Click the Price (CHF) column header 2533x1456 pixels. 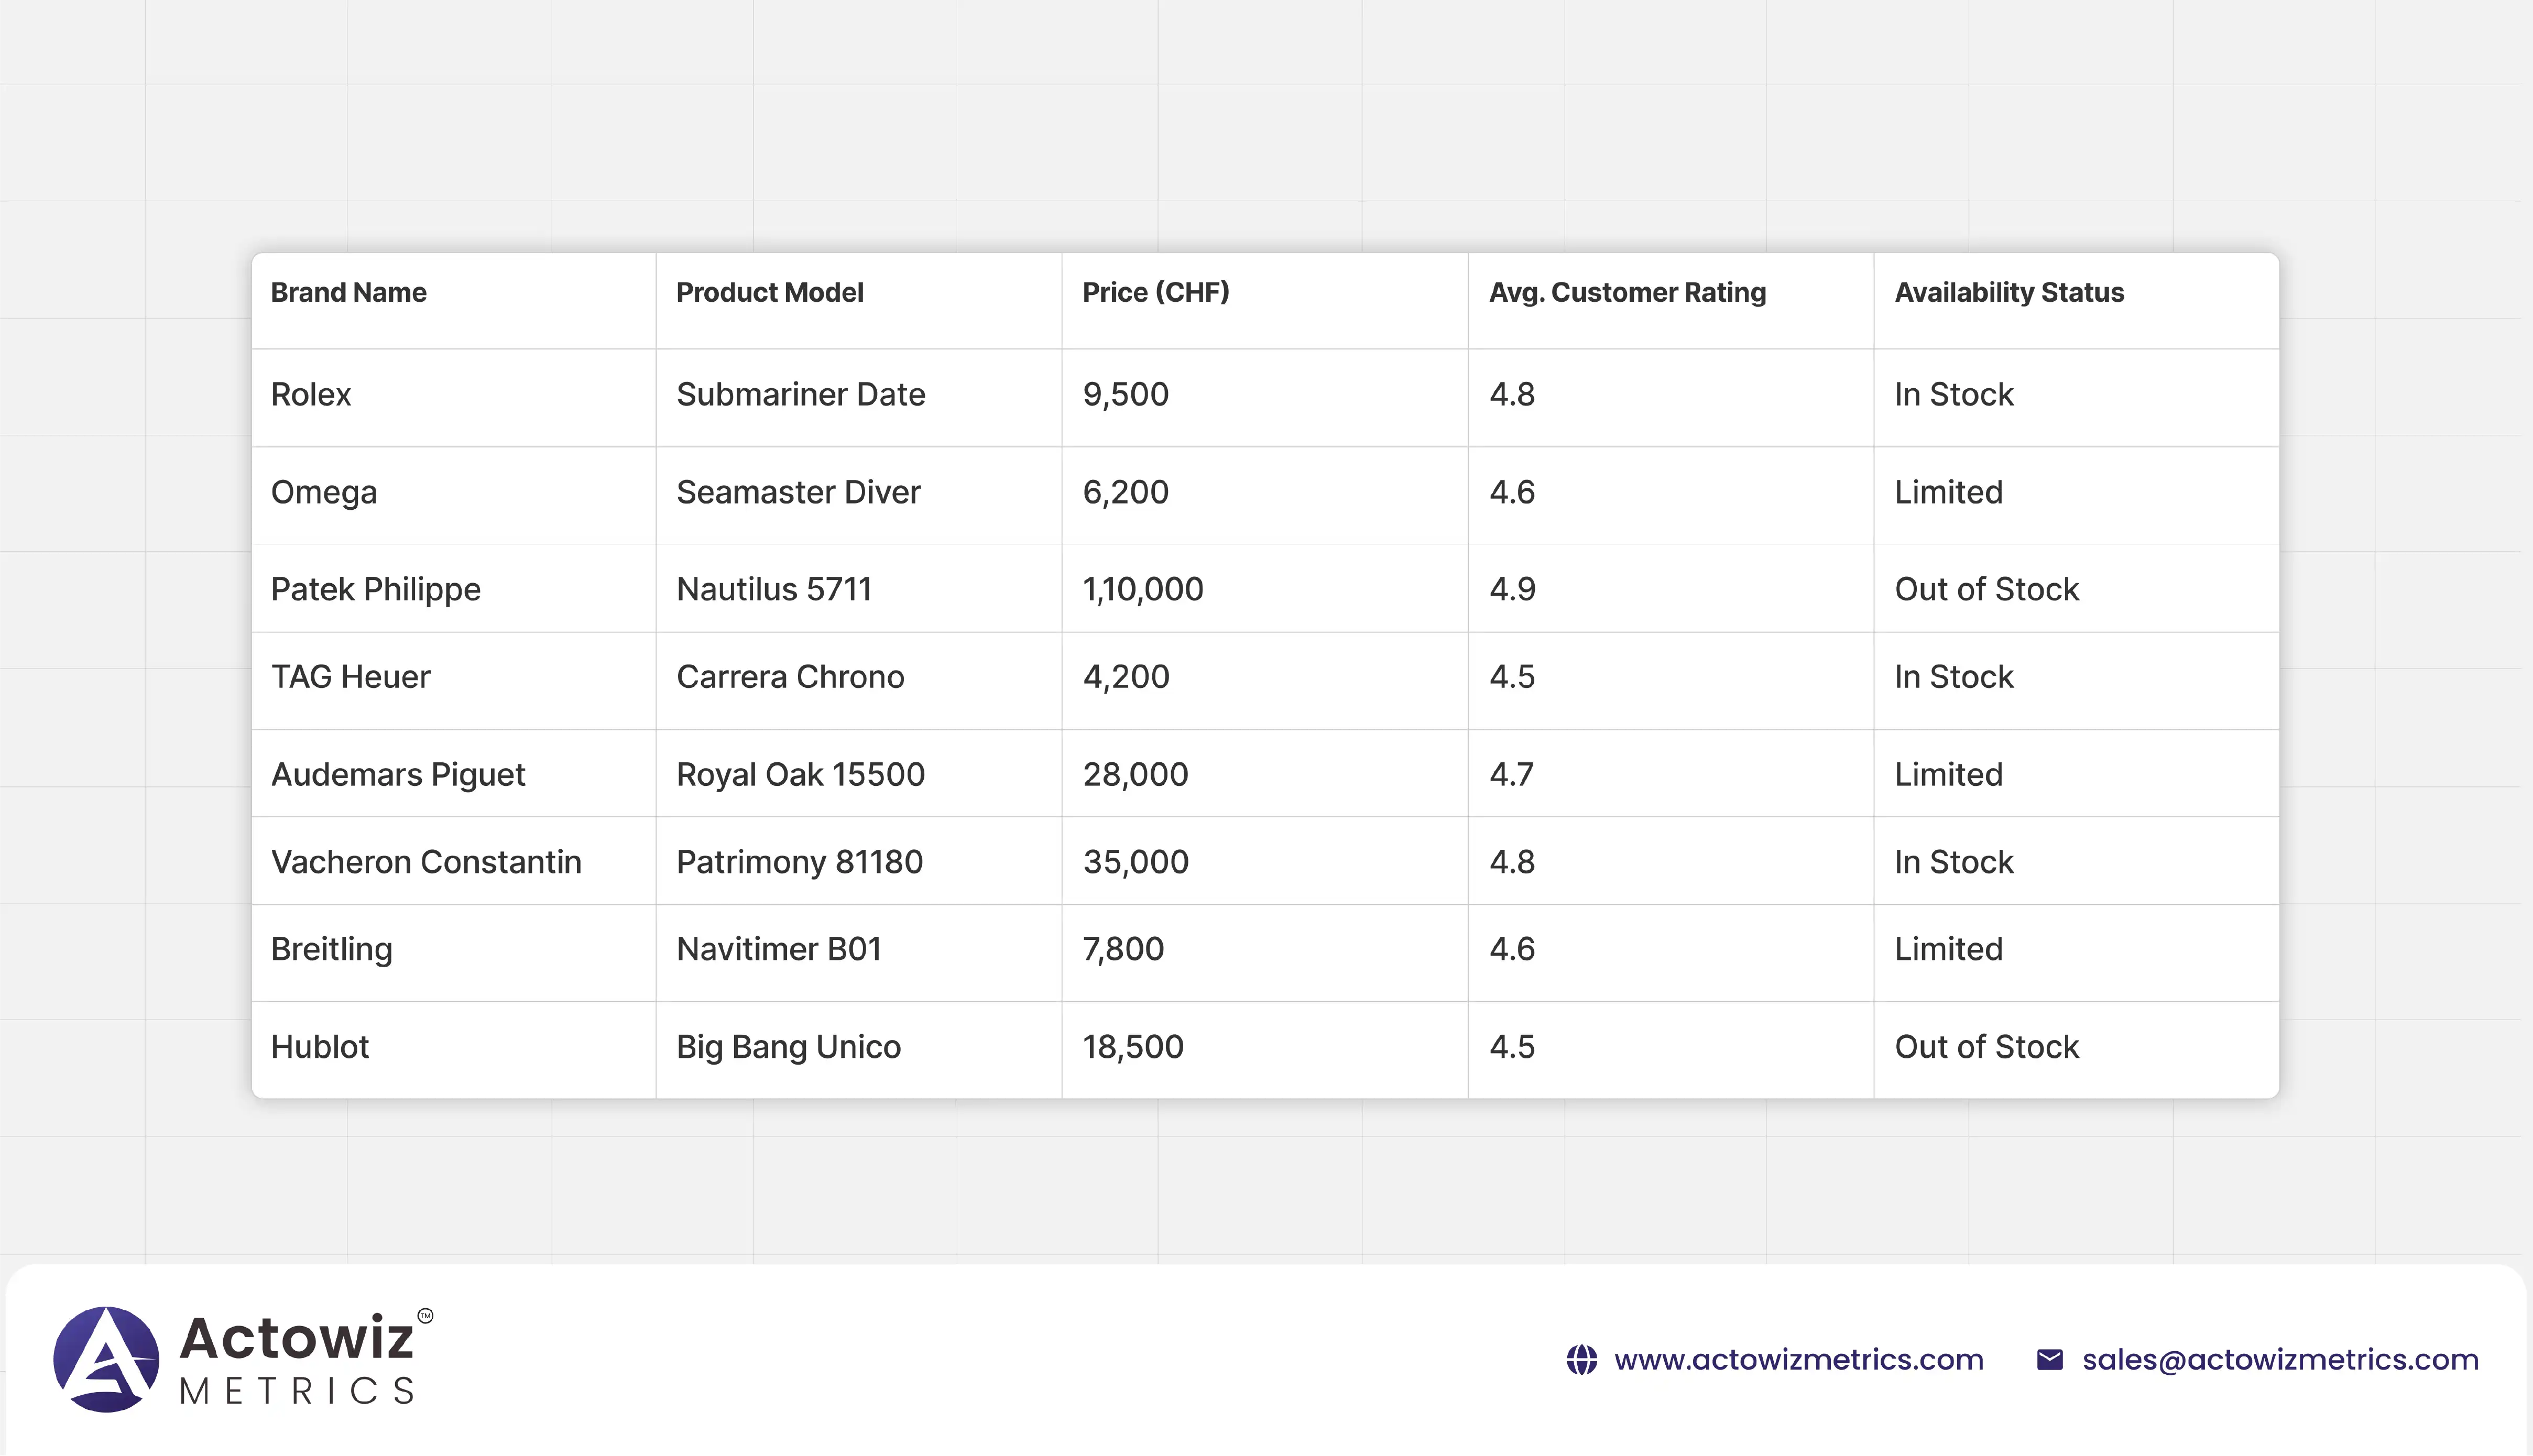pyautogui.click(x=1155, y=292)
